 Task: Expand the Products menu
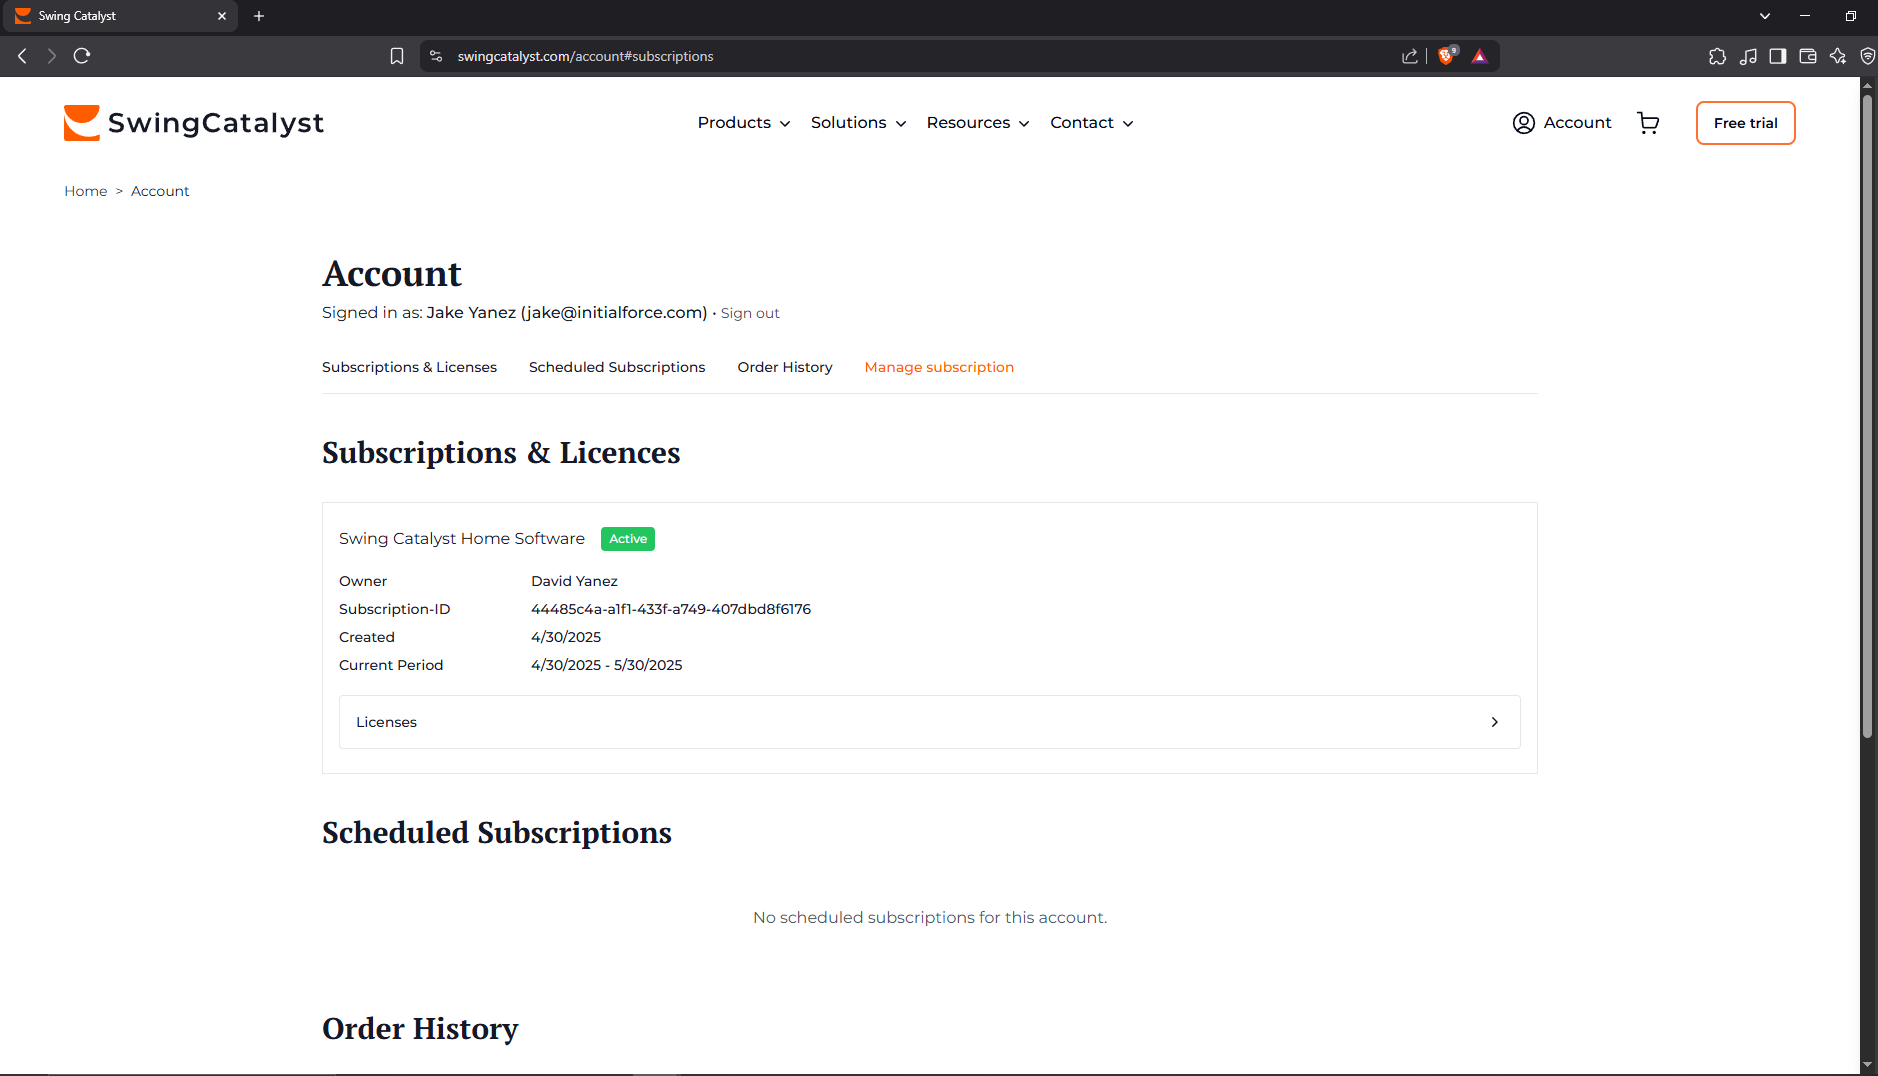pos(744,123)
